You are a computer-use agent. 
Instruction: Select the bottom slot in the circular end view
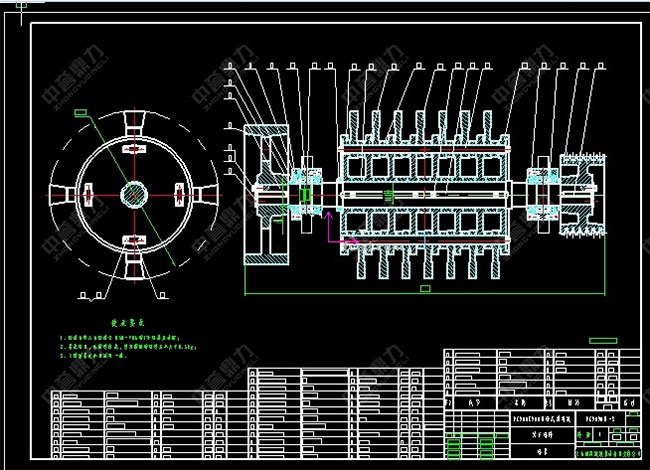[132, 239]
